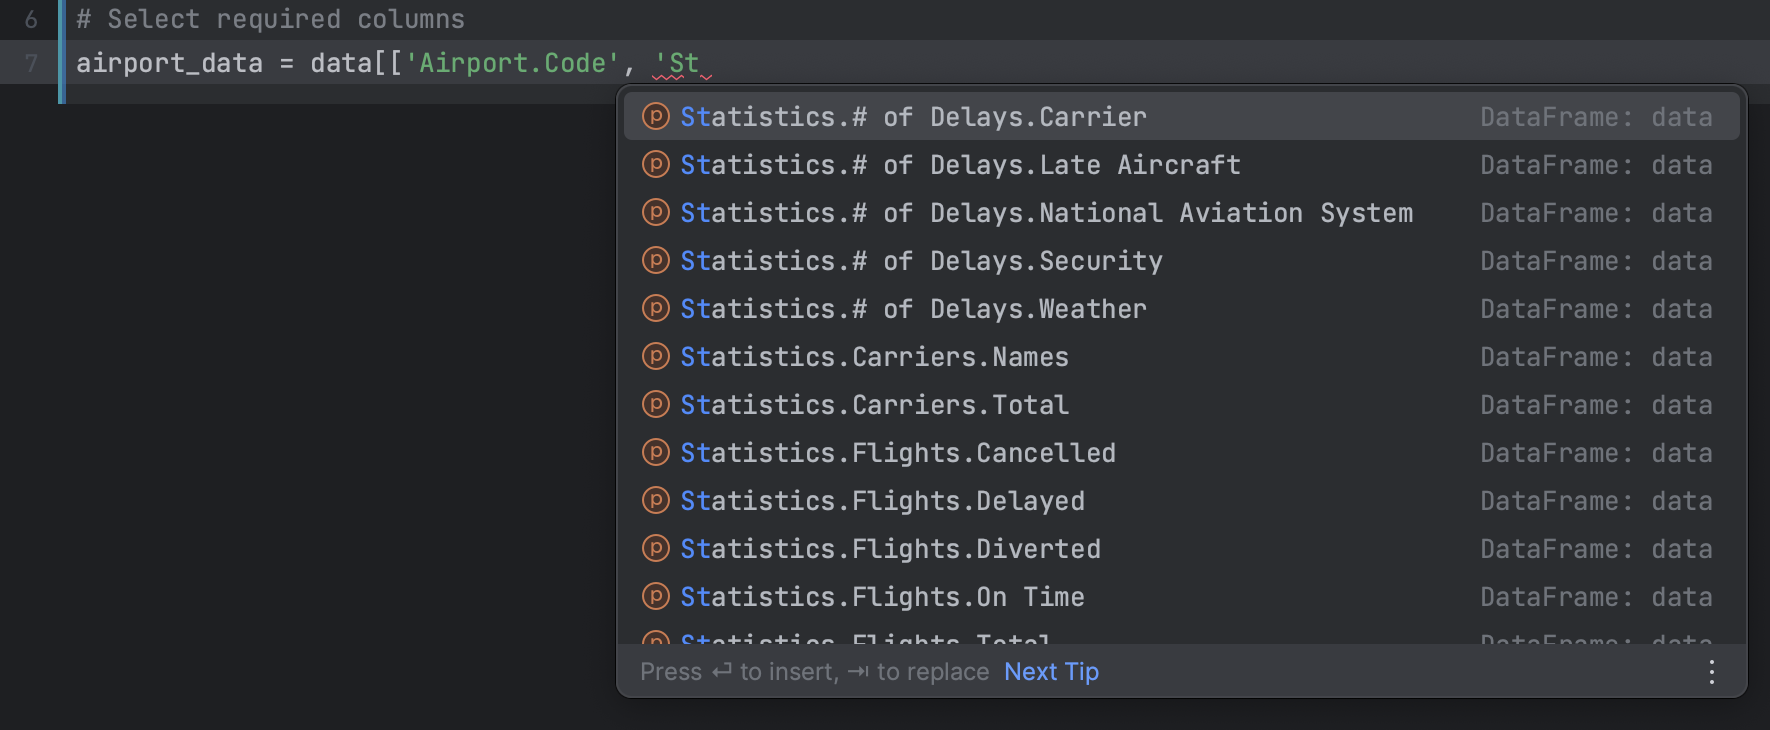Screen dimensions: 1770x730
Task: Choose Statistics.# of Delays.Weather completion
Action: (x=913, y=309)
